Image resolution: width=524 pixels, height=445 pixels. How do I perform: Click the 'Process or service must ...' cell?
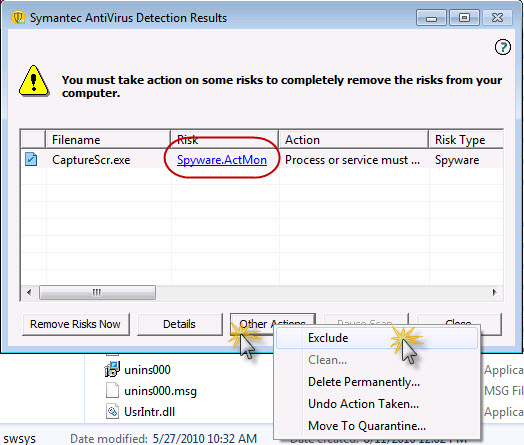point(352,160)
